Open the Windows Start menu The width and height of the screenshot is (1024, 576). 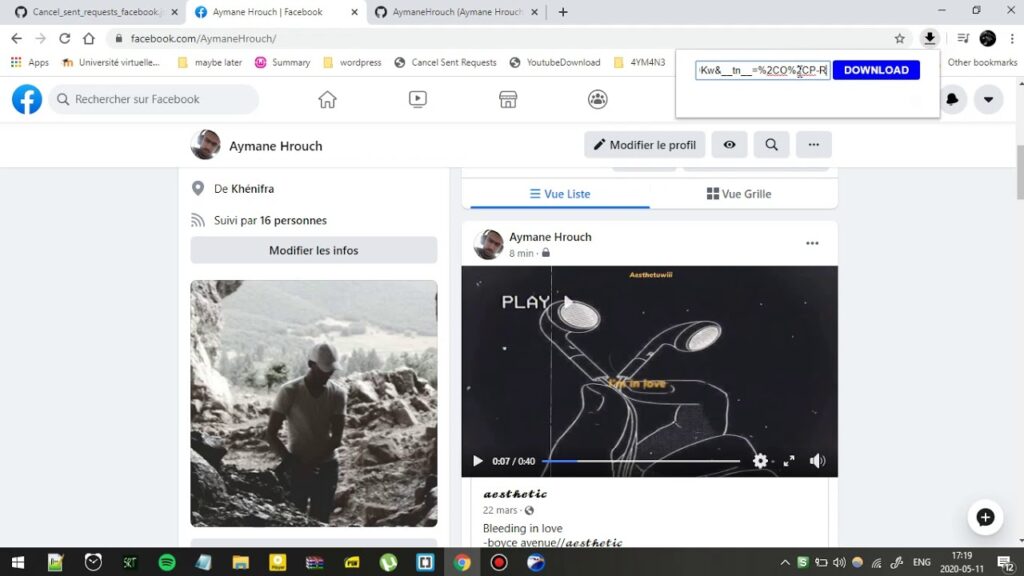click(x=18, y=562)
